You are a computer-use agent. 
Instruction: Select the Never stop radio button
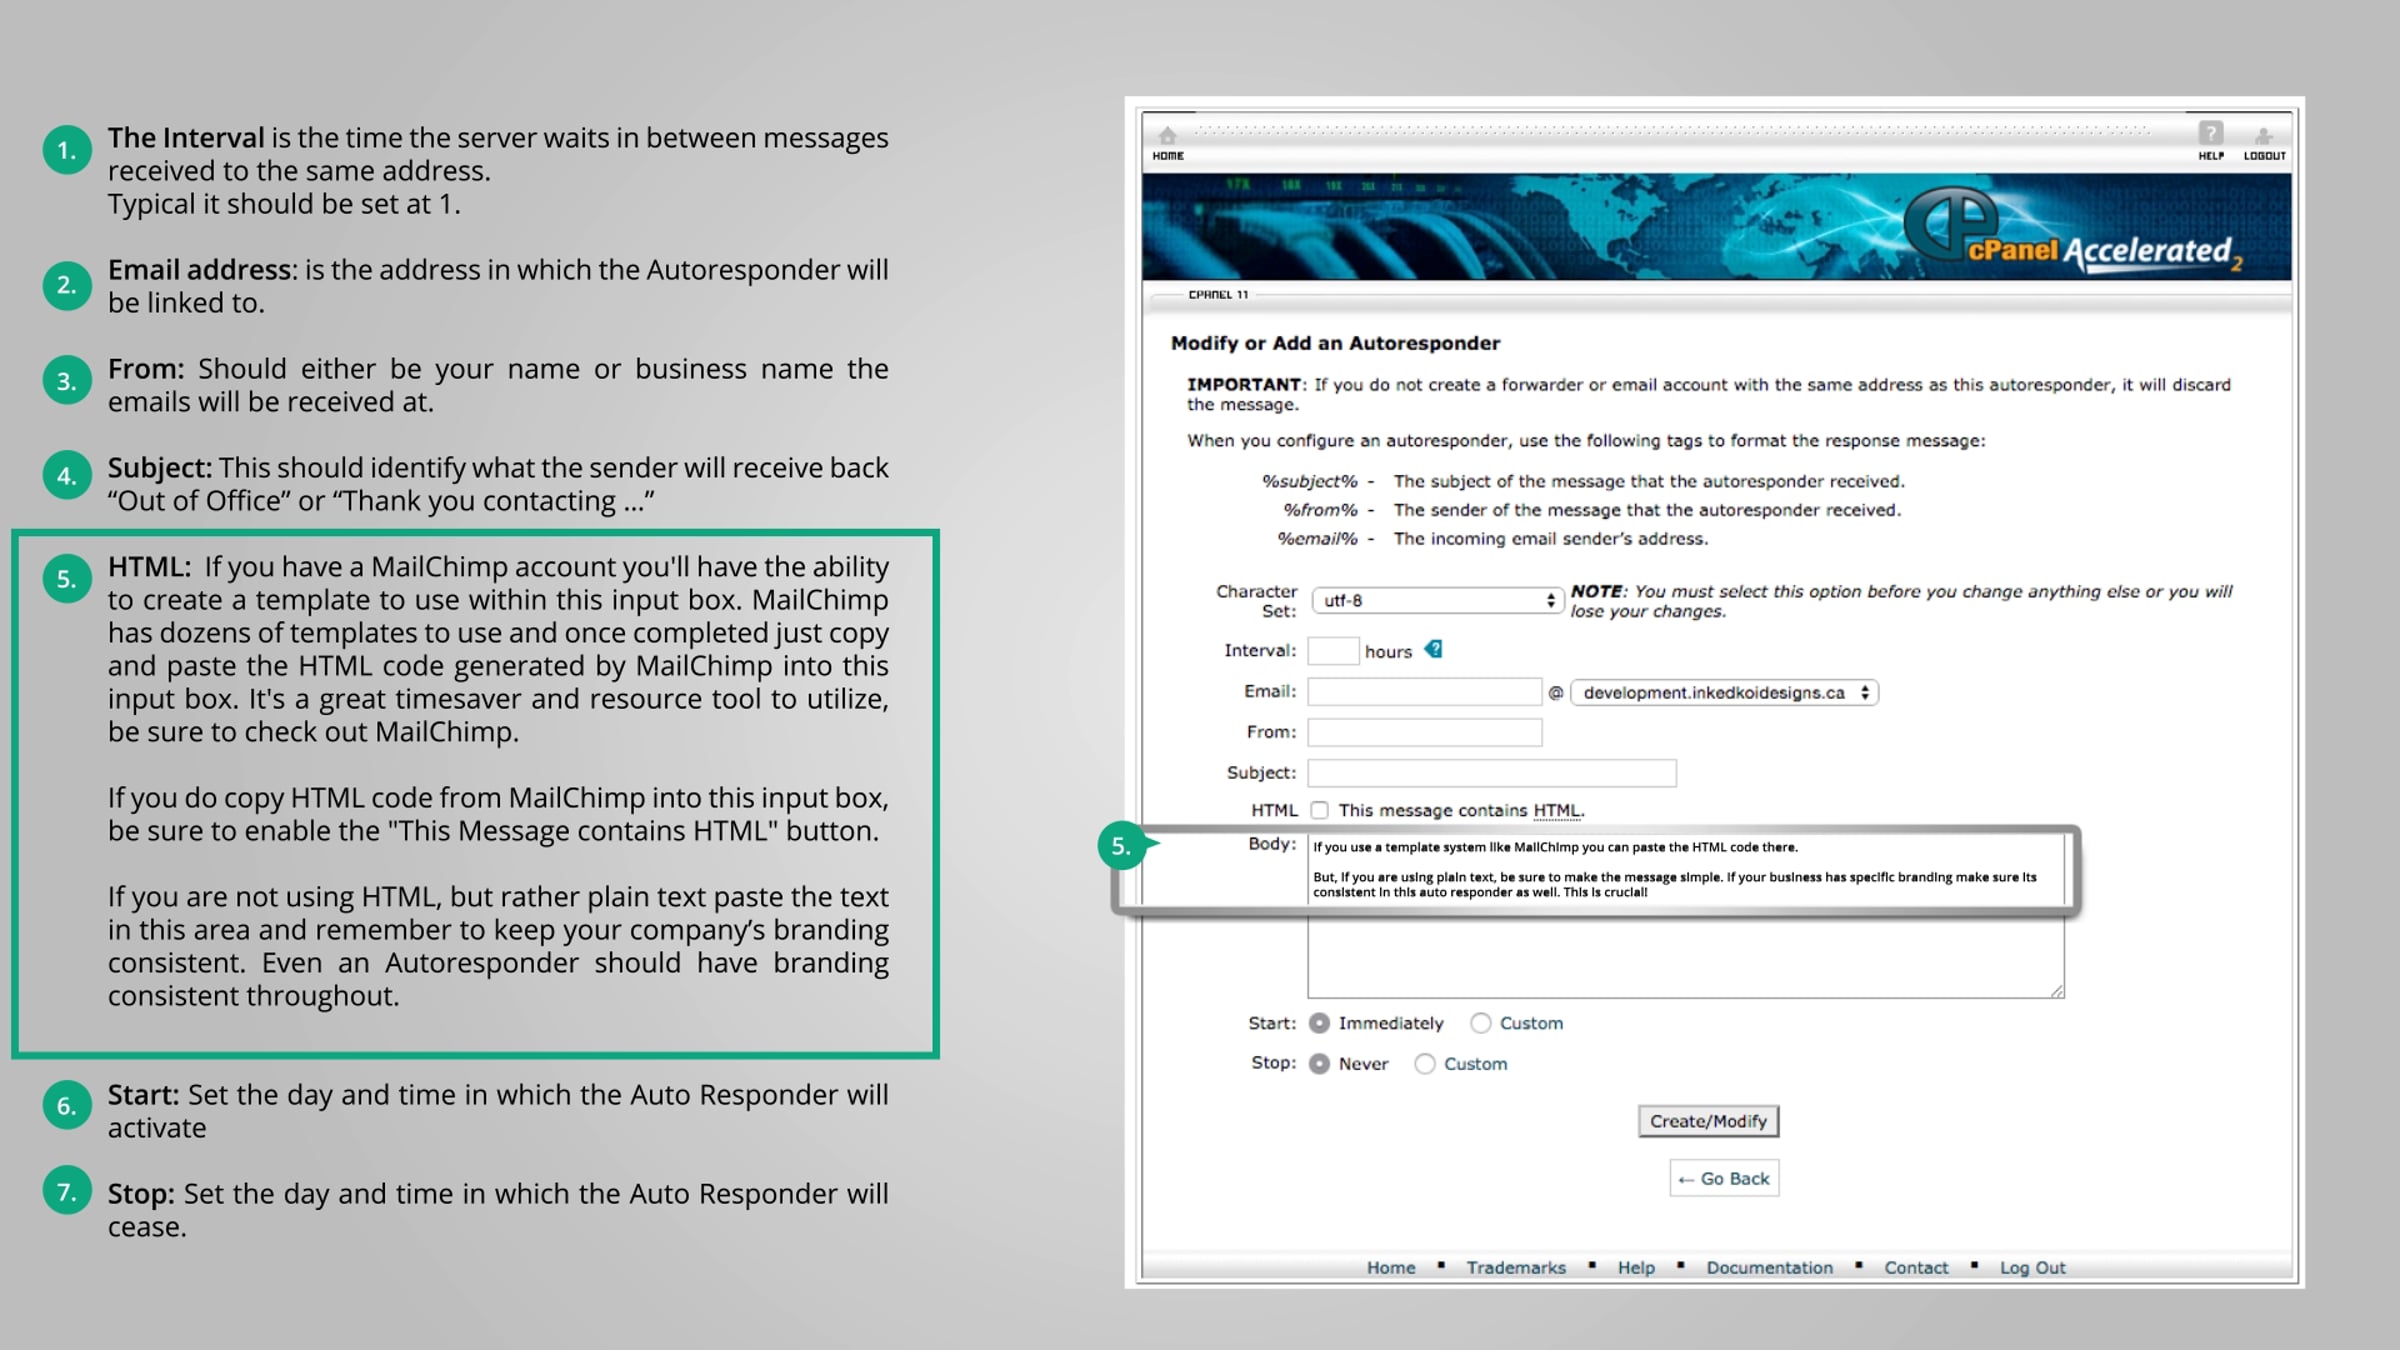tap(1320, 1064)
